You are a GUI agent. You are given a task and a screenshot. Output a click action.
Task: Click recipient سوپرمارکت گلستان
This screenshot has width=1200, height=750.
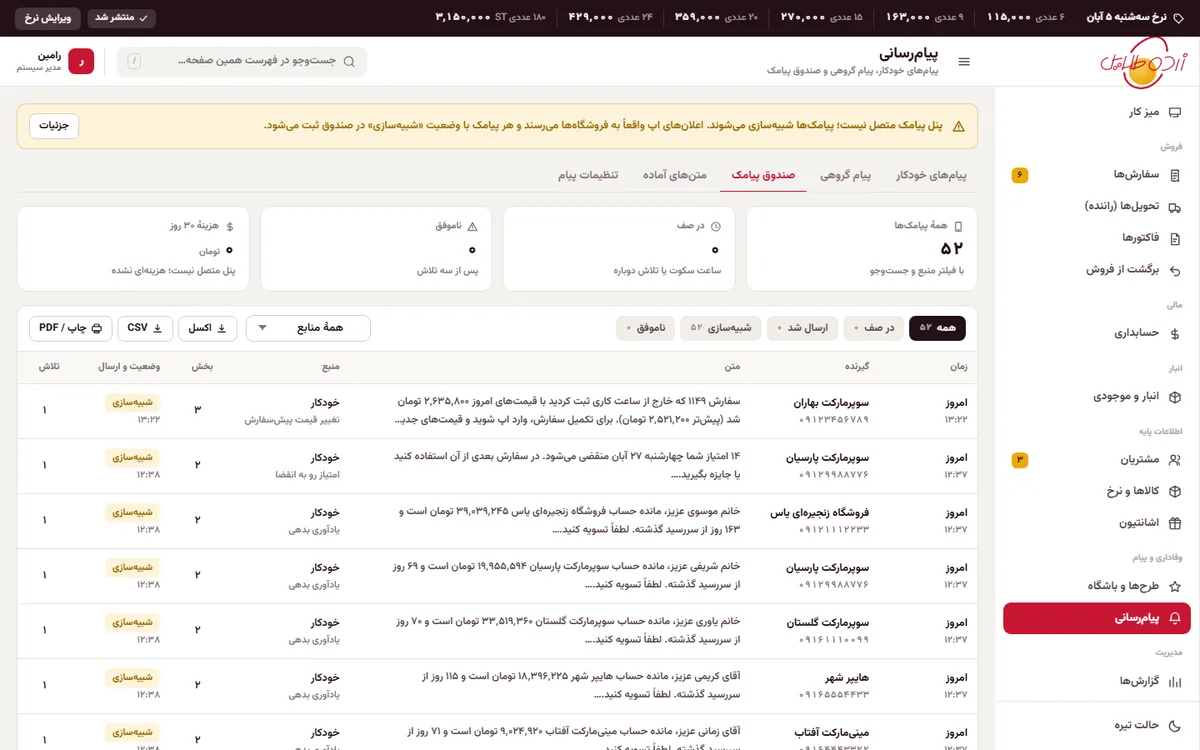[828, 623]
